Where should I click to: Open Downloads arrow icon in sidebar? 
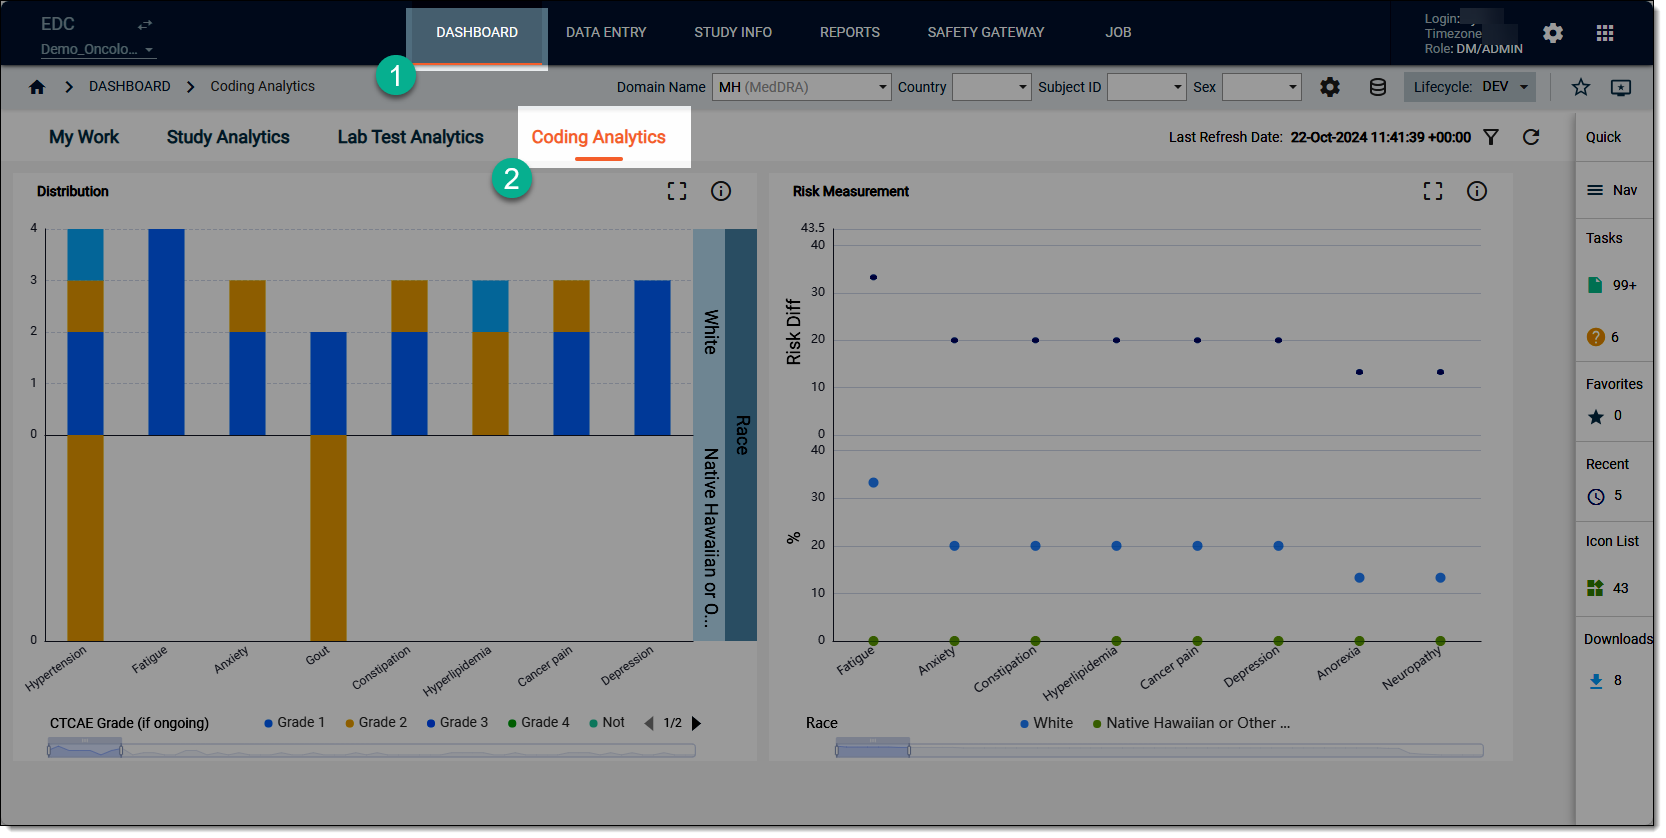tap(1596, 681)
